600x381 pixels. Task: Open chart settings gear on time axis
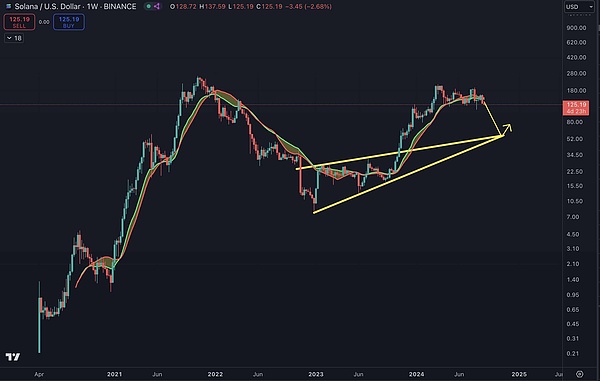point(580,374)
